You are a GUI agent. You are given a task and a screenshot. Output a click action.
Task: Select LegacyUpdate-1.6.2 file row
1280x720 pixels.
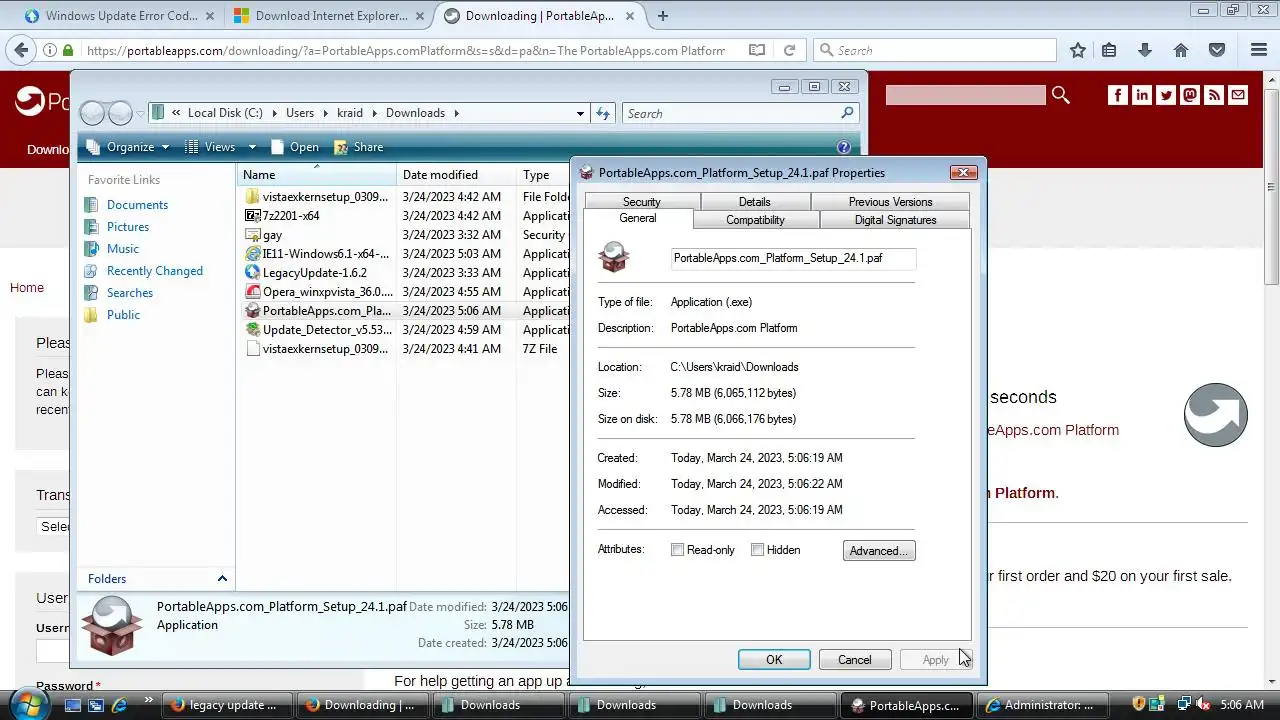tap(317, 273)
